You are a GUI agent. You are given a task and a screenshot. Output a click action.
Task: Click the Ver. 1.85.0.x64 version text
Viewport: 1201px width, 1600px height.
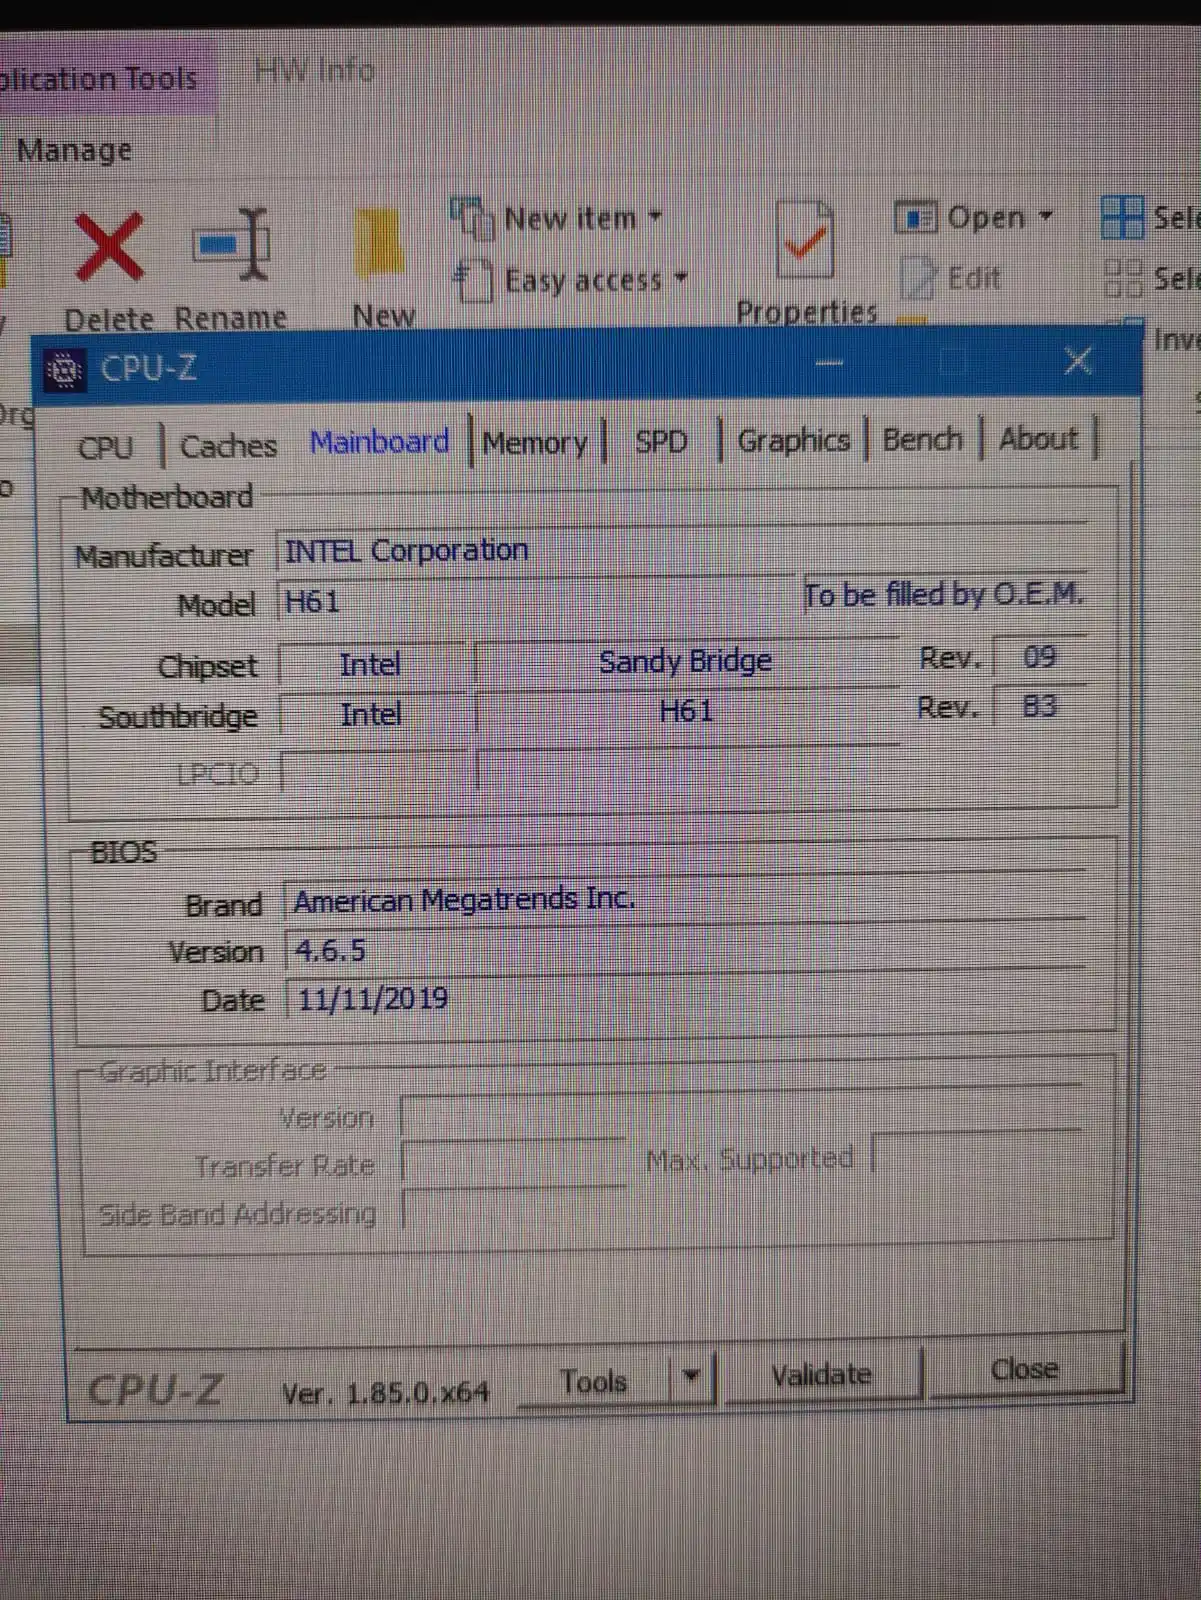[x=386, y=1393]
